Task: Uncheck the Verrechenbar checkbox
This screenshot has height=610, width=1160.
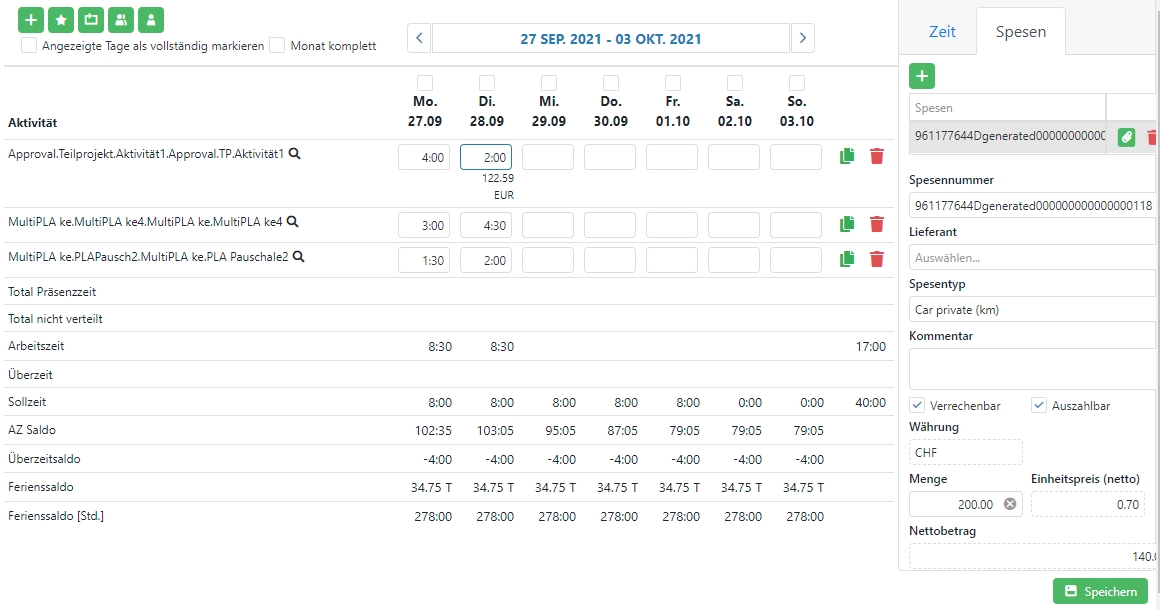Action: click(x=917, y=405)
